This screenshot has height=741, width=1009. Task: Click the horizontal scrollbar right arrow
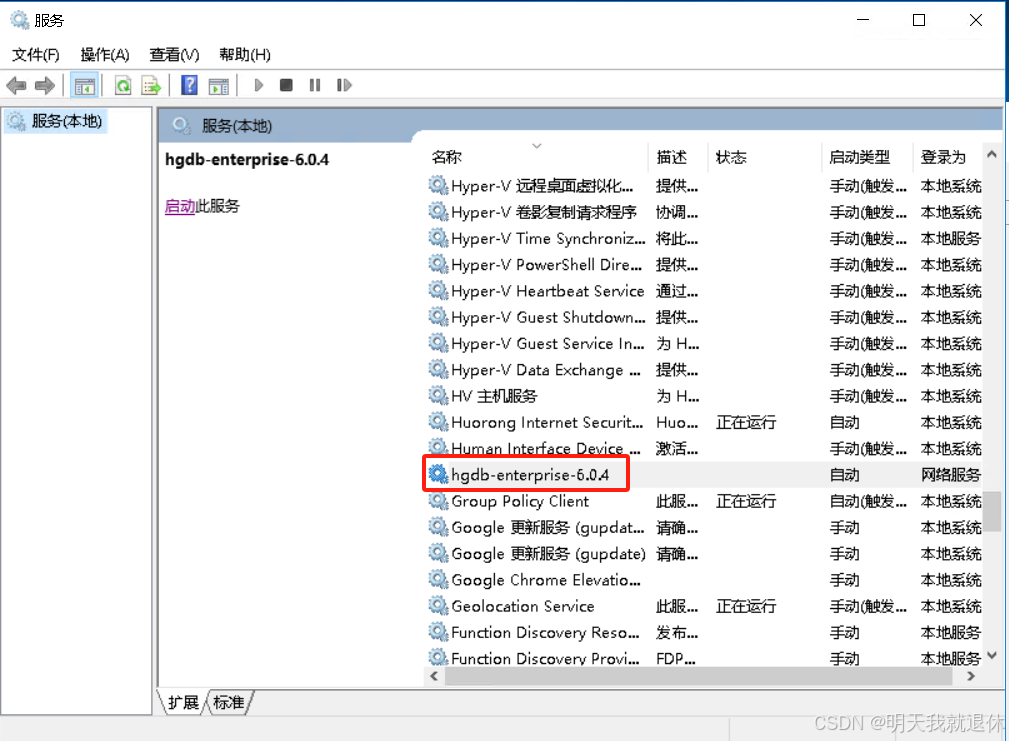point(971,676)
